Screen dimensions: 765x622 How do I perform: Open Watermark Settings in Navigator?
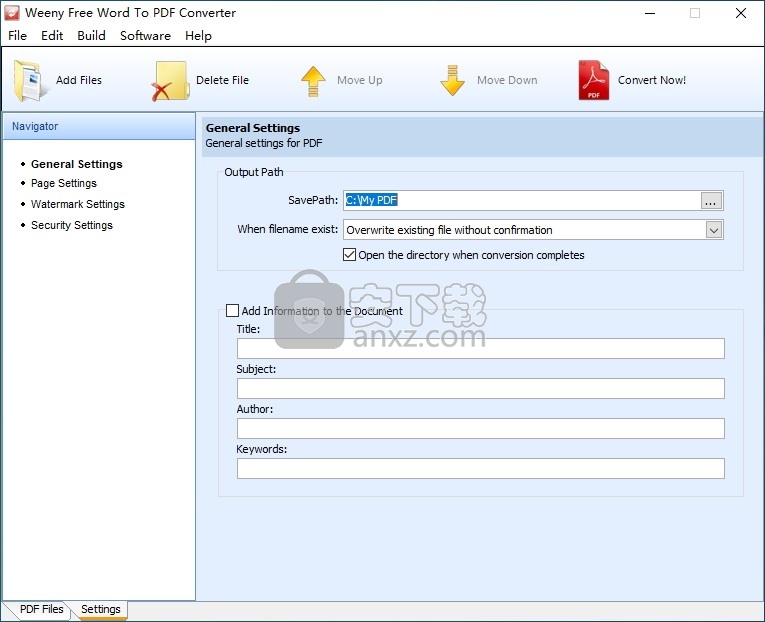click(x=78, y=204)
